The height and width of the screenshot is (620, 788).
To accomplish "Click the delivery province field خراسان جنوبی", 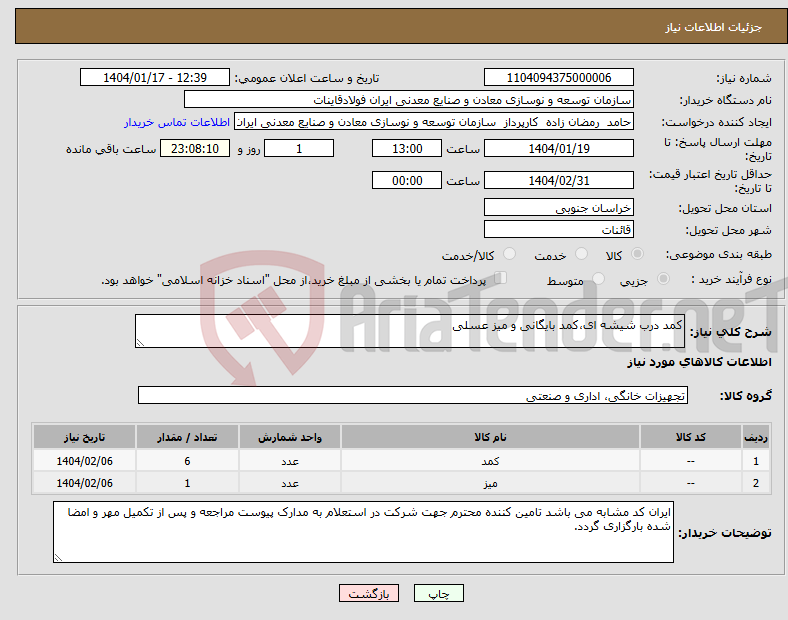I will [x=558, y=207].
